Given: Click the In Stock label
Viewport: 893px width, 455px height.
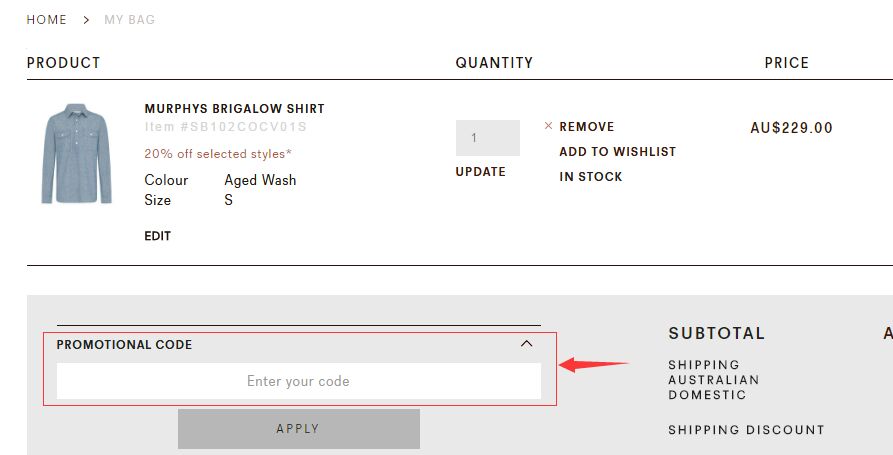Looking at the screenshot, I should click(591, 177).
